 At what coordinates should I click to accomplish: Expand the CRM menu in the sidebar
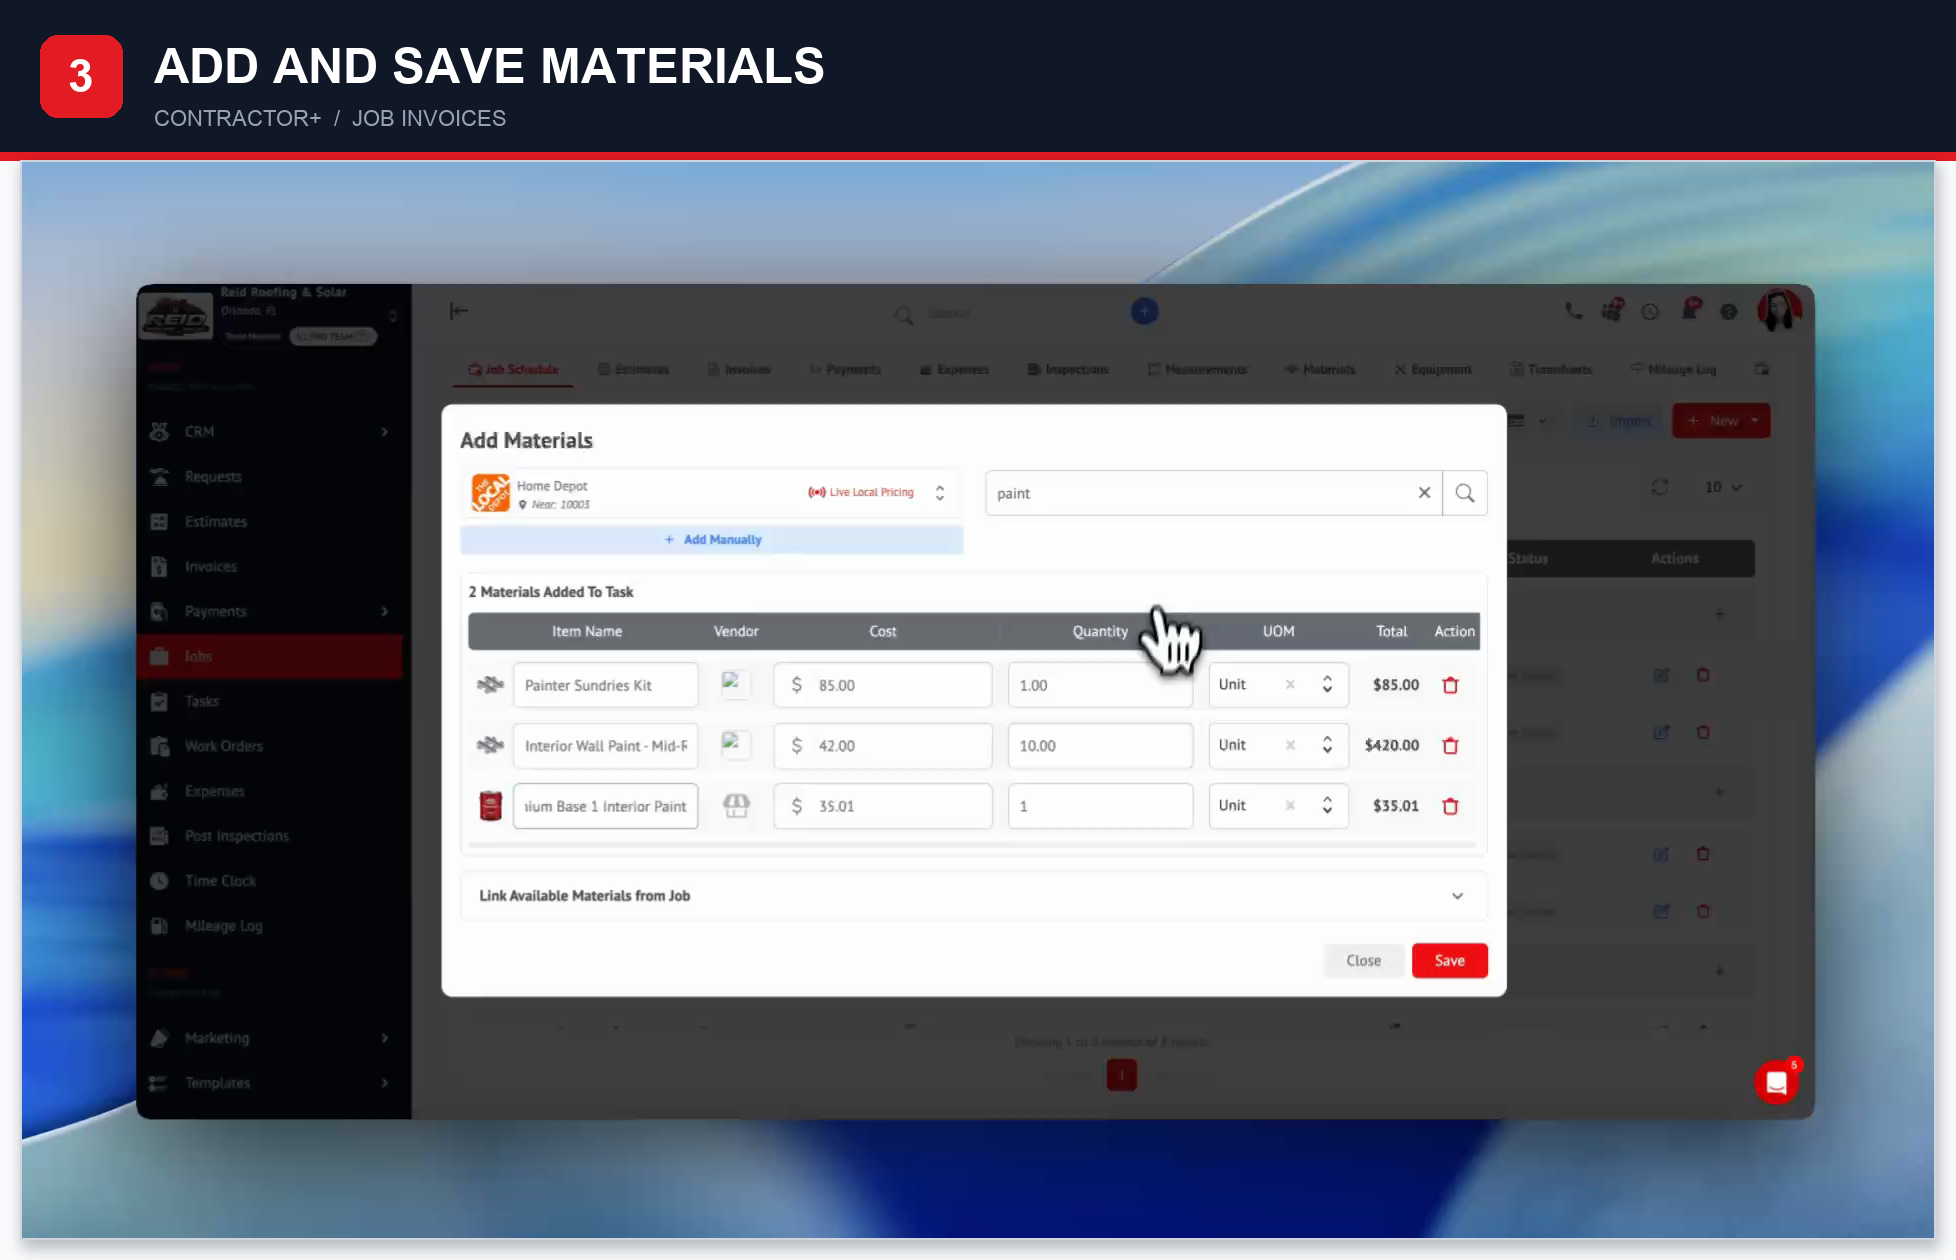270,432
